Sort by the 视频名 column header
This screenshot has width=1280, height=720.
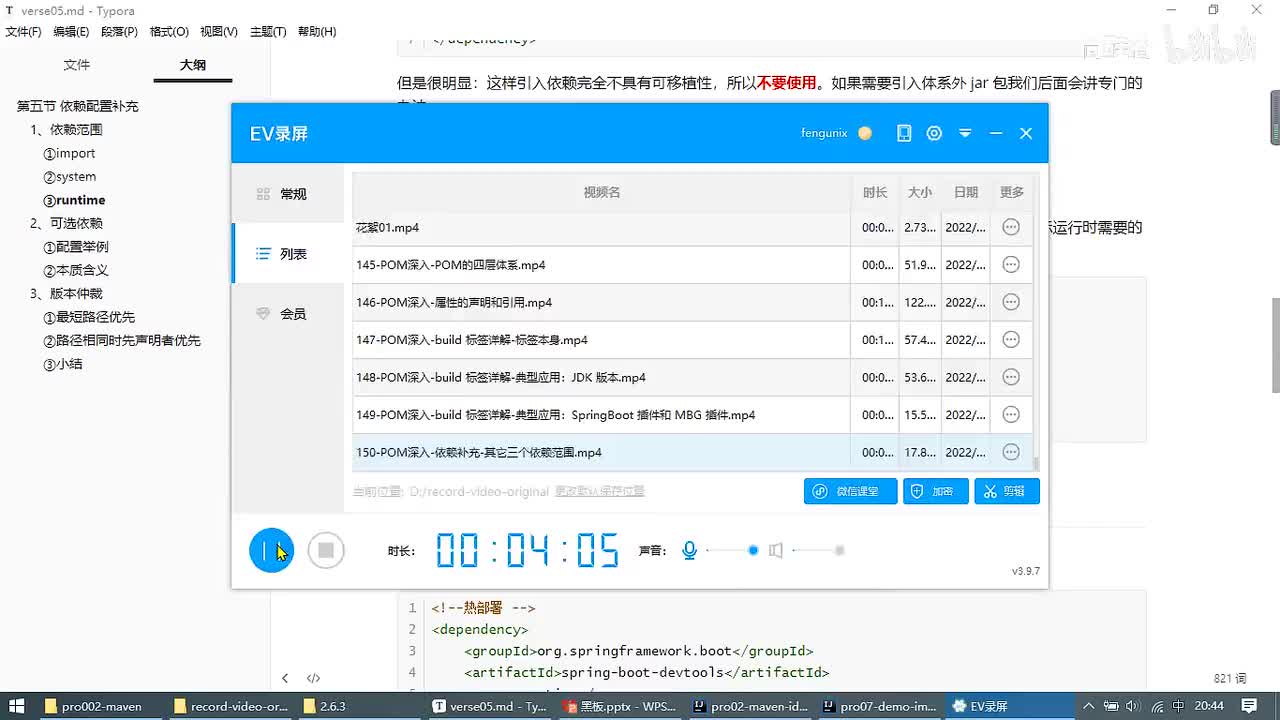pyautogui.click(x=602, y=192)
